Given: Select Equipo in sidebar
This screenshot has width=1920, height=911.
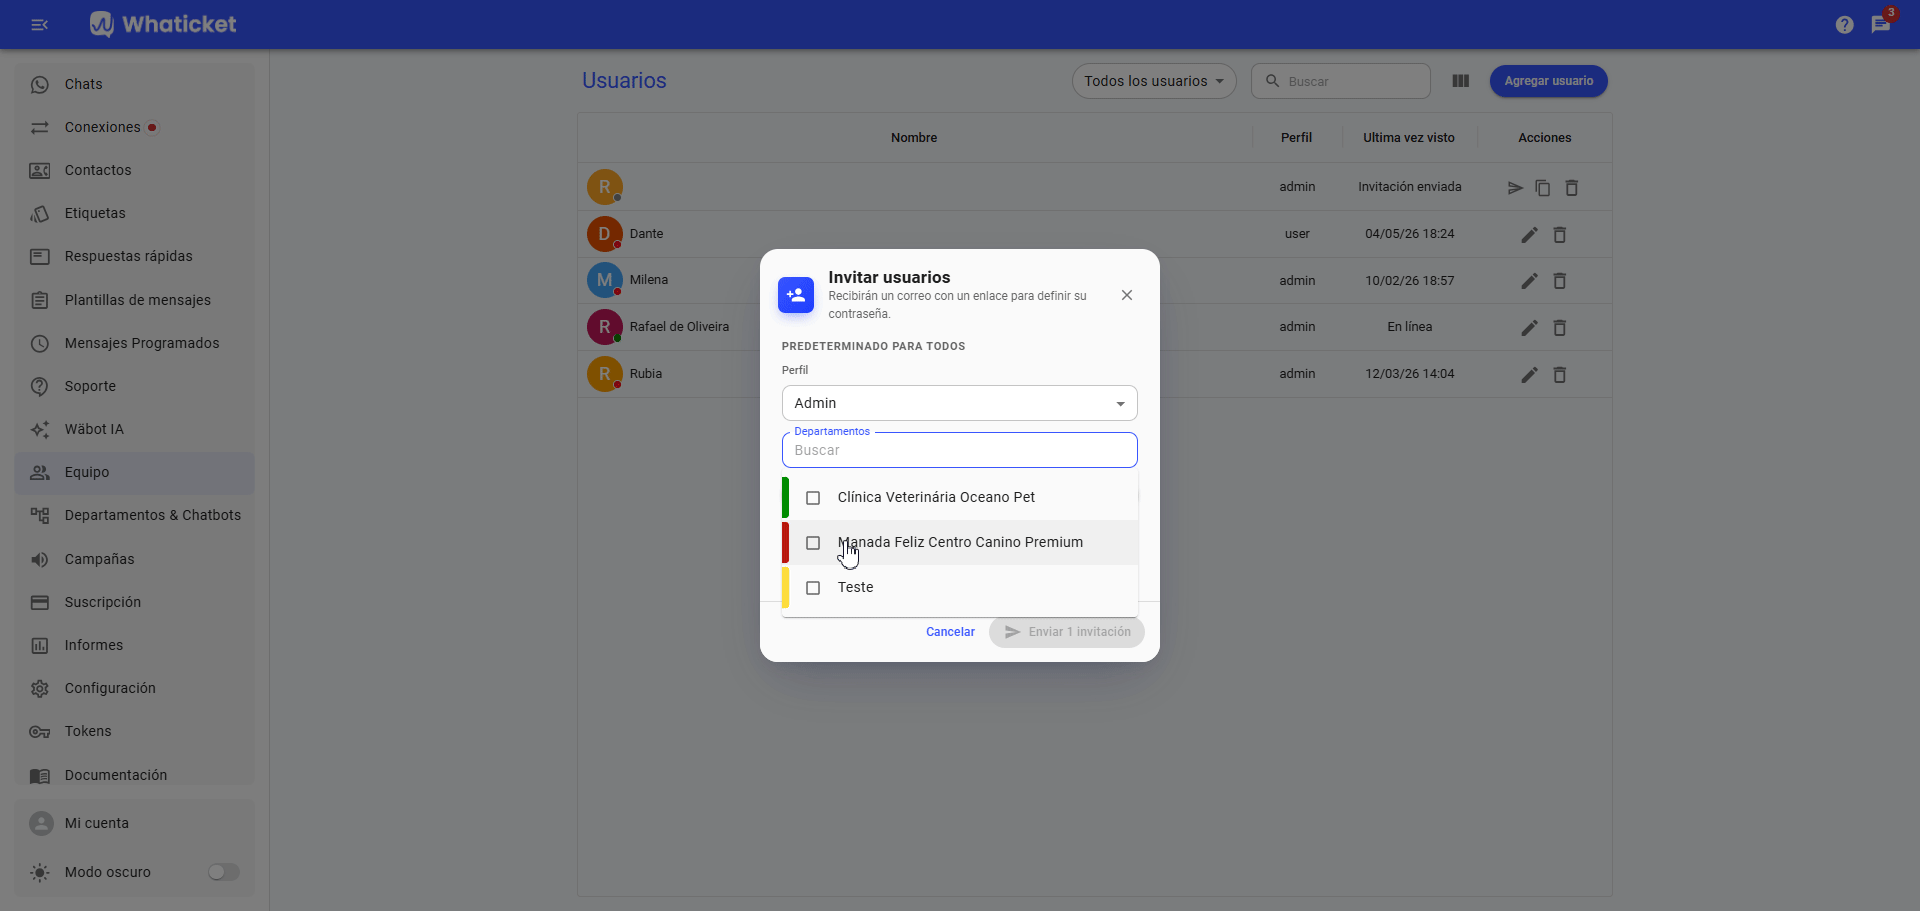Looking at the screenshot, I should coord(134,472).
